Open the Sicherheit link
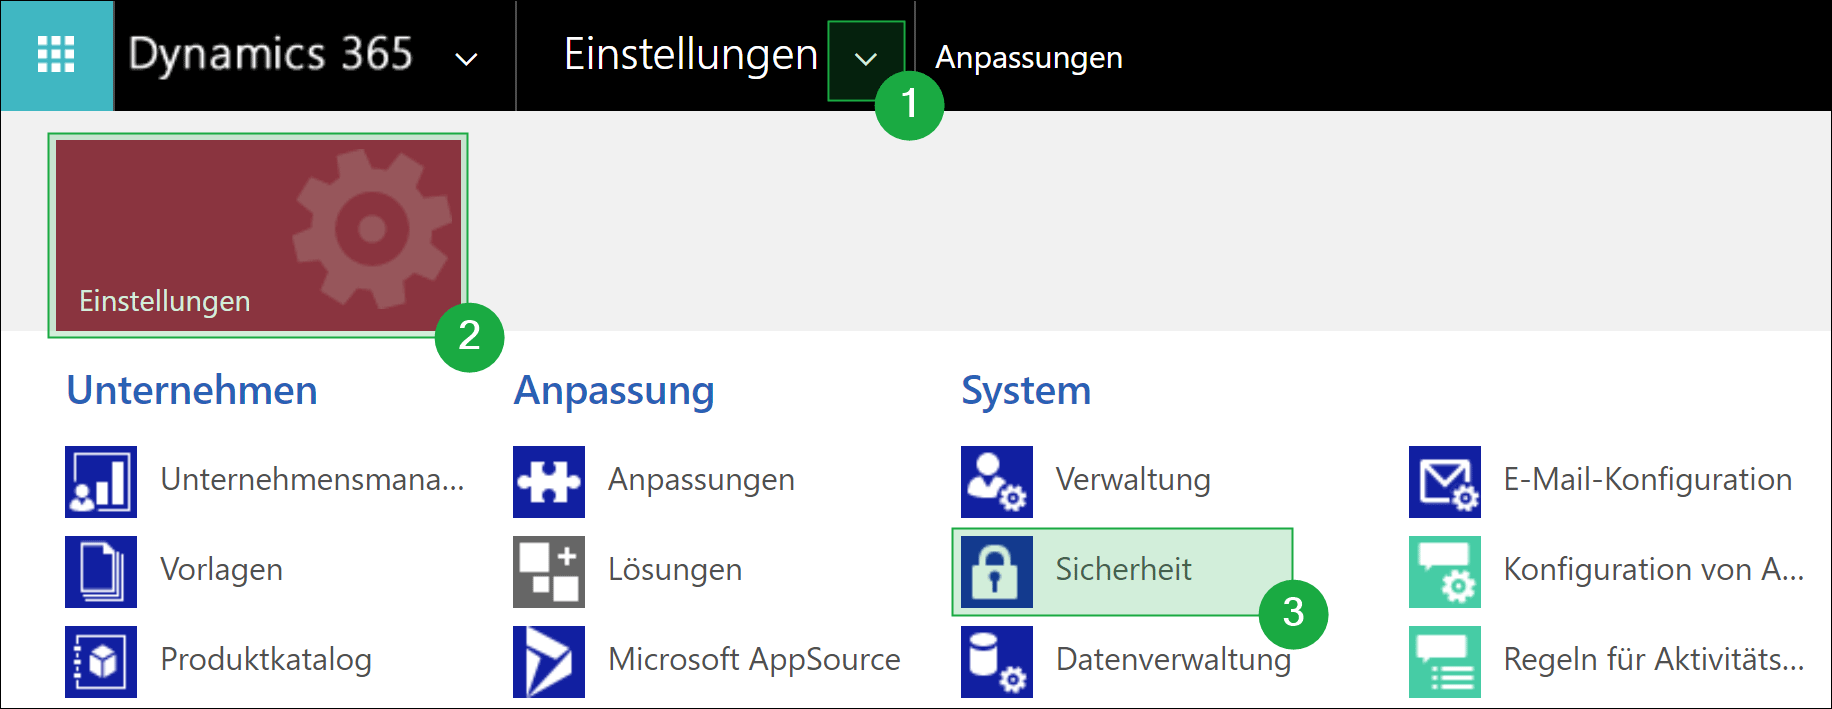The width and height of the screenshot is (1832, 709). pyautogui.click(x=1123, y=570)
